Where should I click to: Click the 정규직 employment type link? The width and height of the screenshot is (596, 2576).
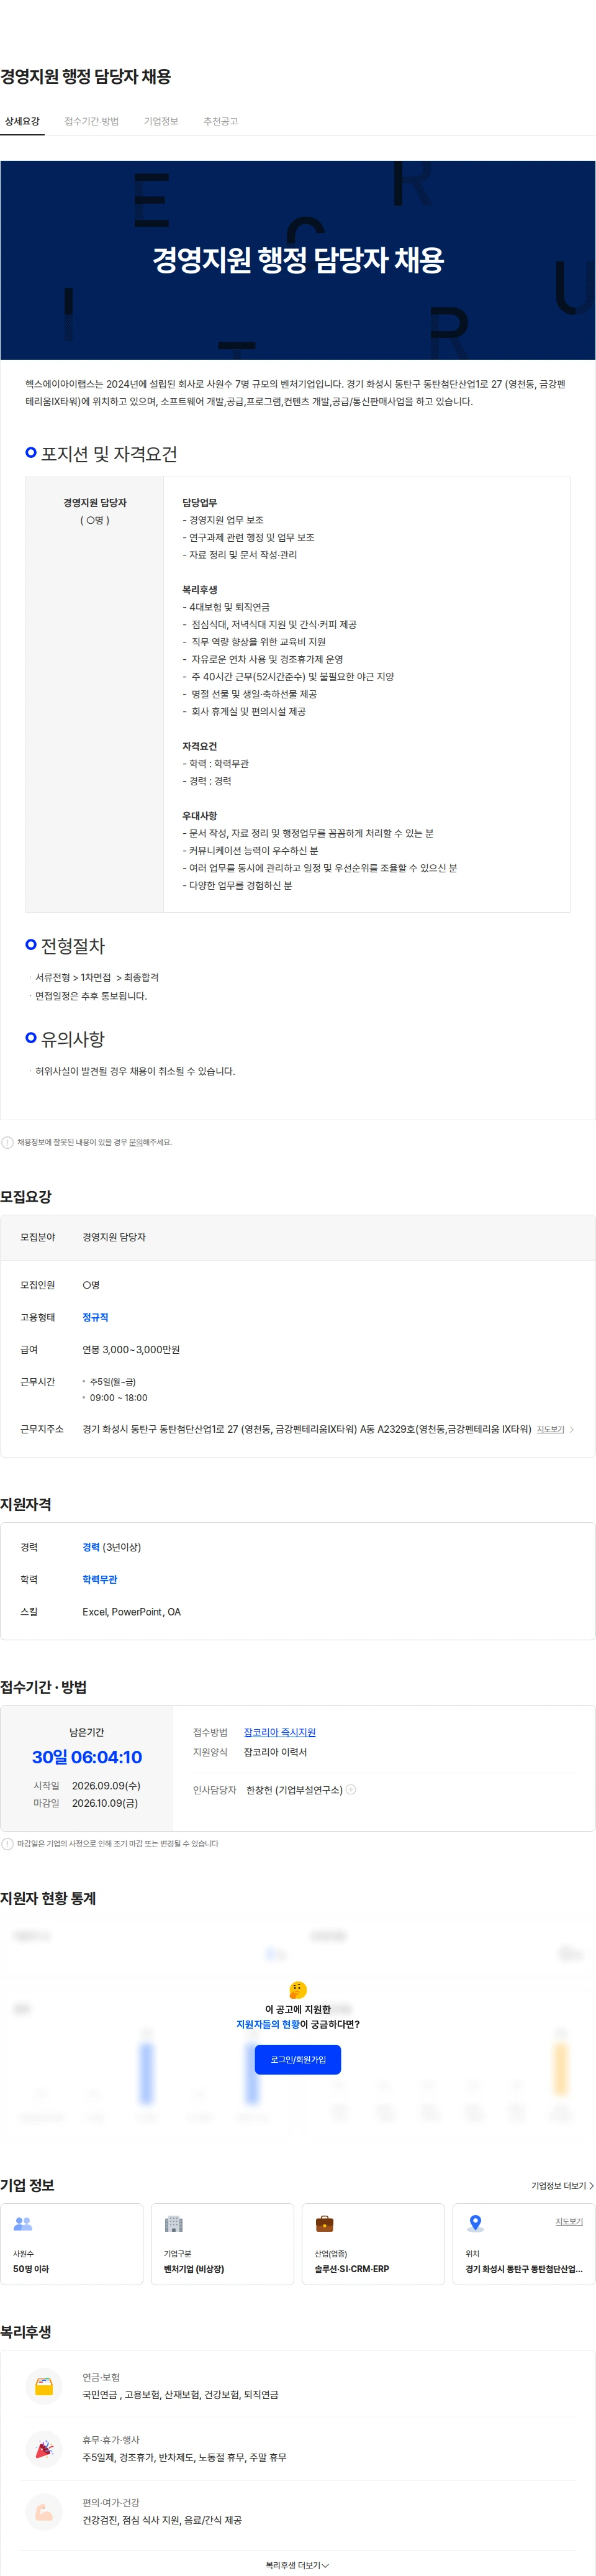[95, 1317]
